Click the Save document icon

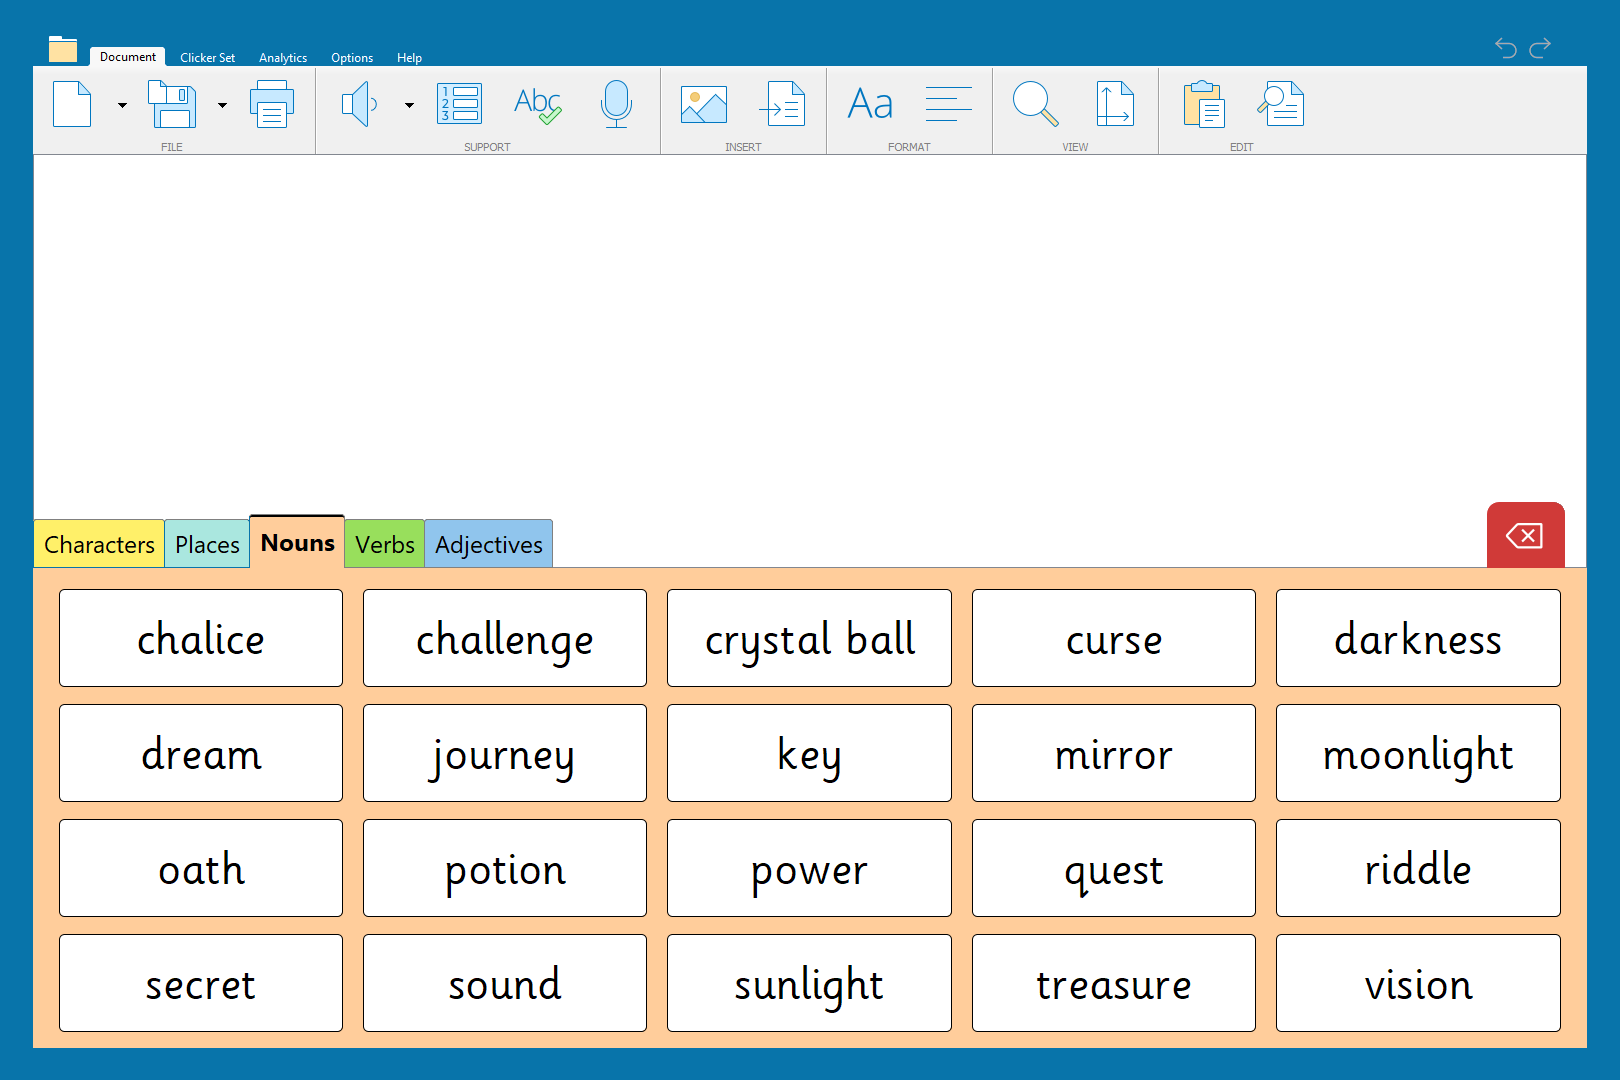[172, 104]
